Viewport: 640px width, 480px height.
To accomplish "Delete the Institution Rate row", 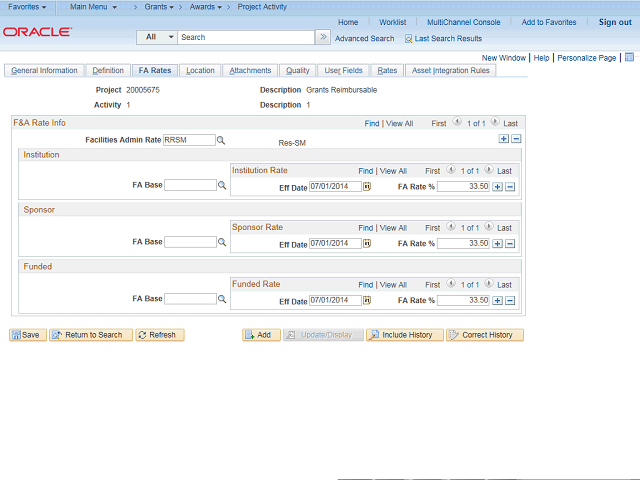I will pyautogui.click(x=510, y=187).
